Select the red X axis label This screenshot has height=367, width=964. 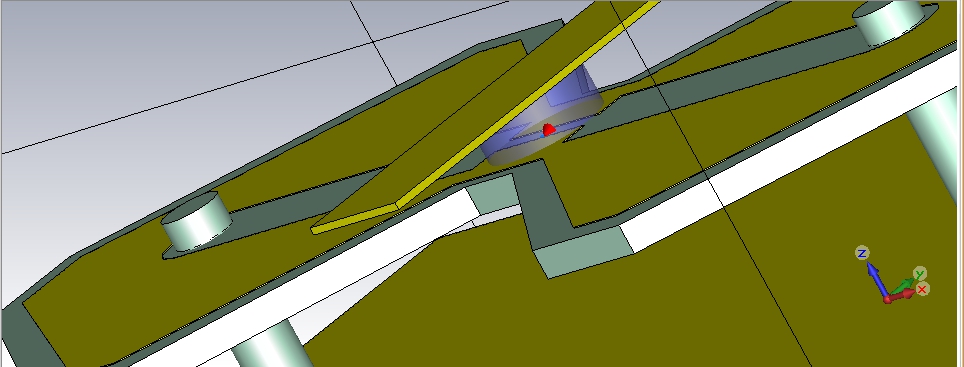[922, 289]
